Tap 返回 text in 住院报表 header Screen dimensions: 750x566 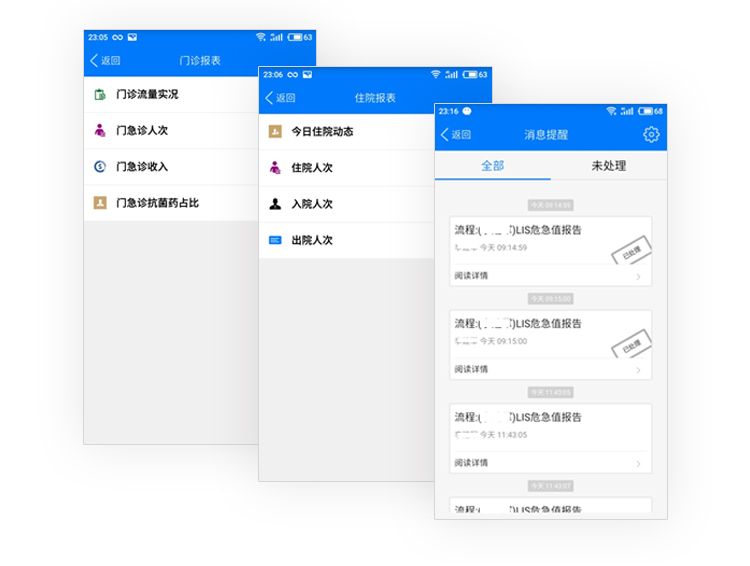[286, 98]
